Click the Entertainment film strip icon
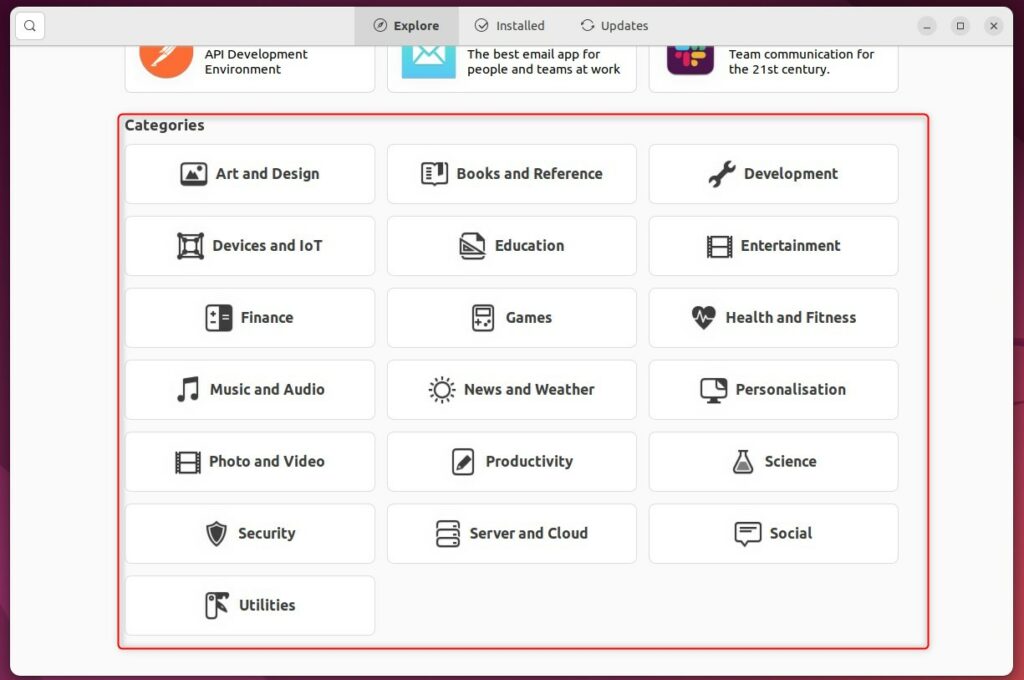The height and width of the screenshot is (680, 1024). (x=719, y=246)
